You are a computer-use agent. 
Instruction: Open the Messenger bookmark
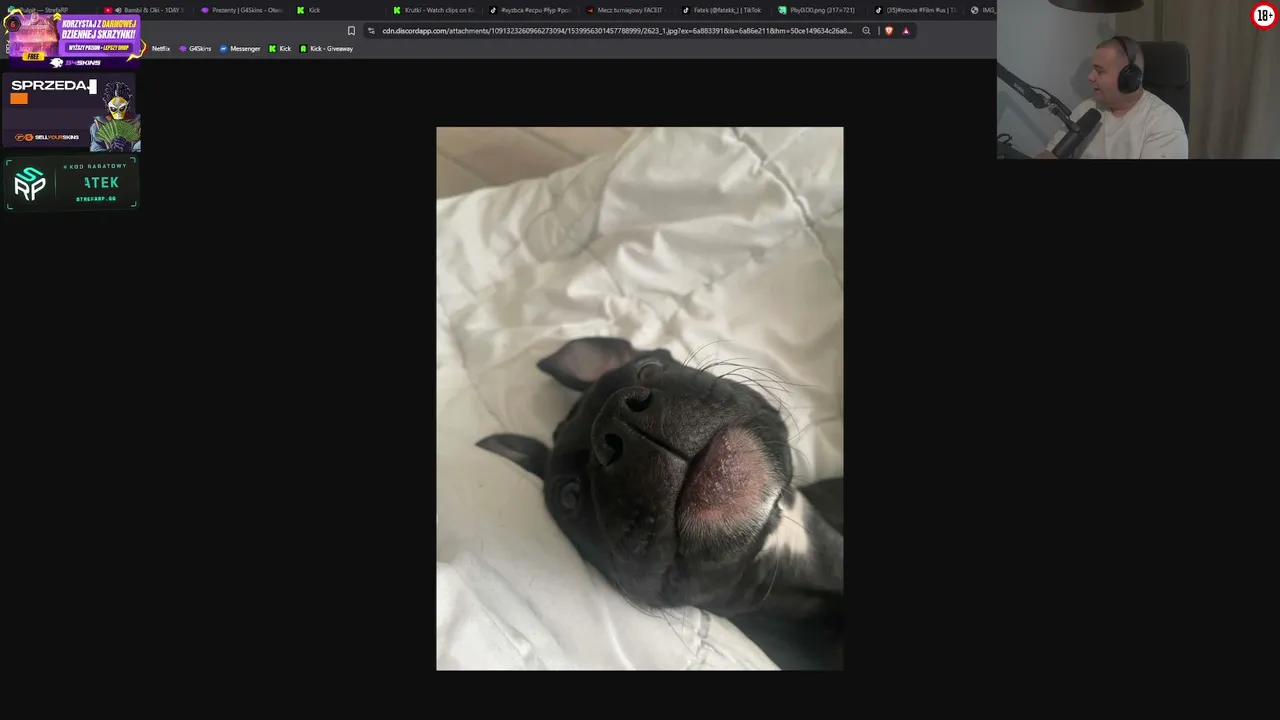click(240, 49)
